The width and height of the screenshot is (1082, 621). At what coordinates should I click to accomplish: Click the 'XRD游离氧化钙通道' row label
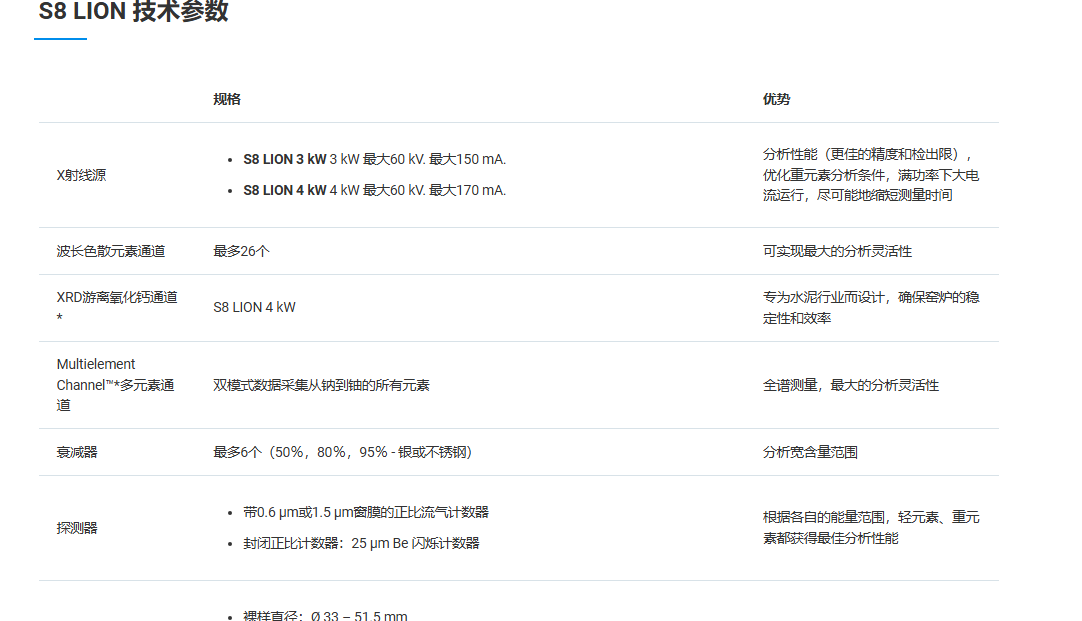pos(117,307)
